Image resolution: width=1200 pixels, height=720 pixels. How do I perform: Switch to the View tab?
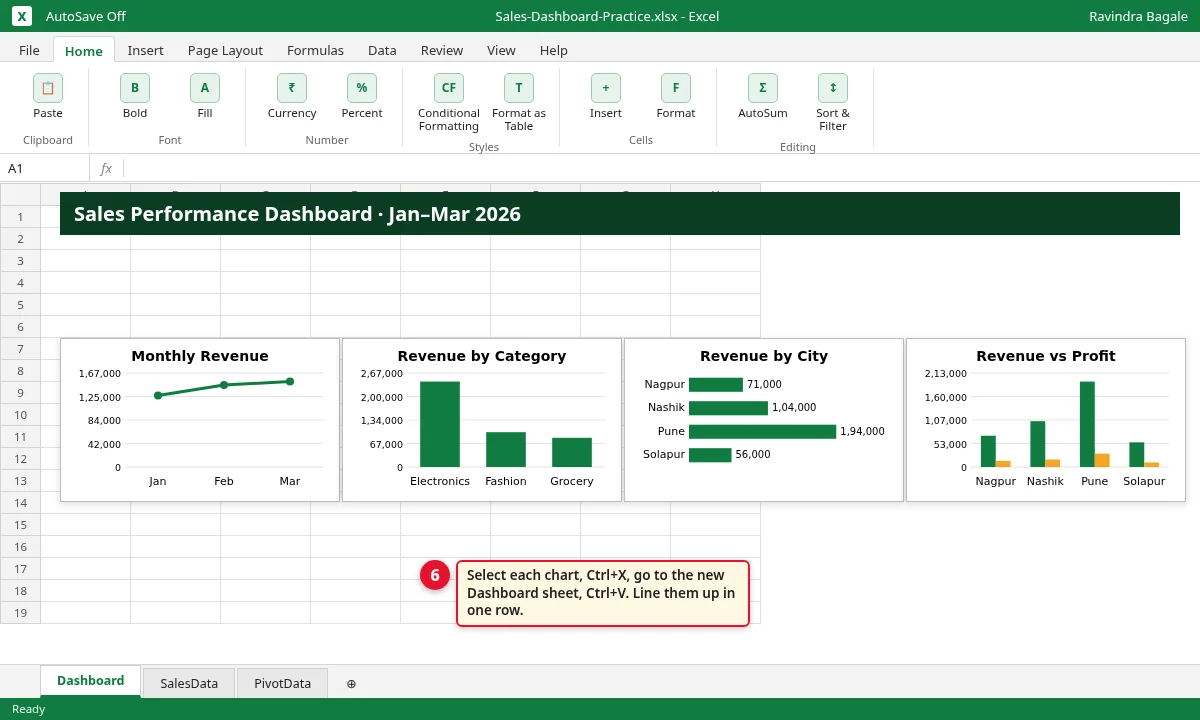point(501,50)
